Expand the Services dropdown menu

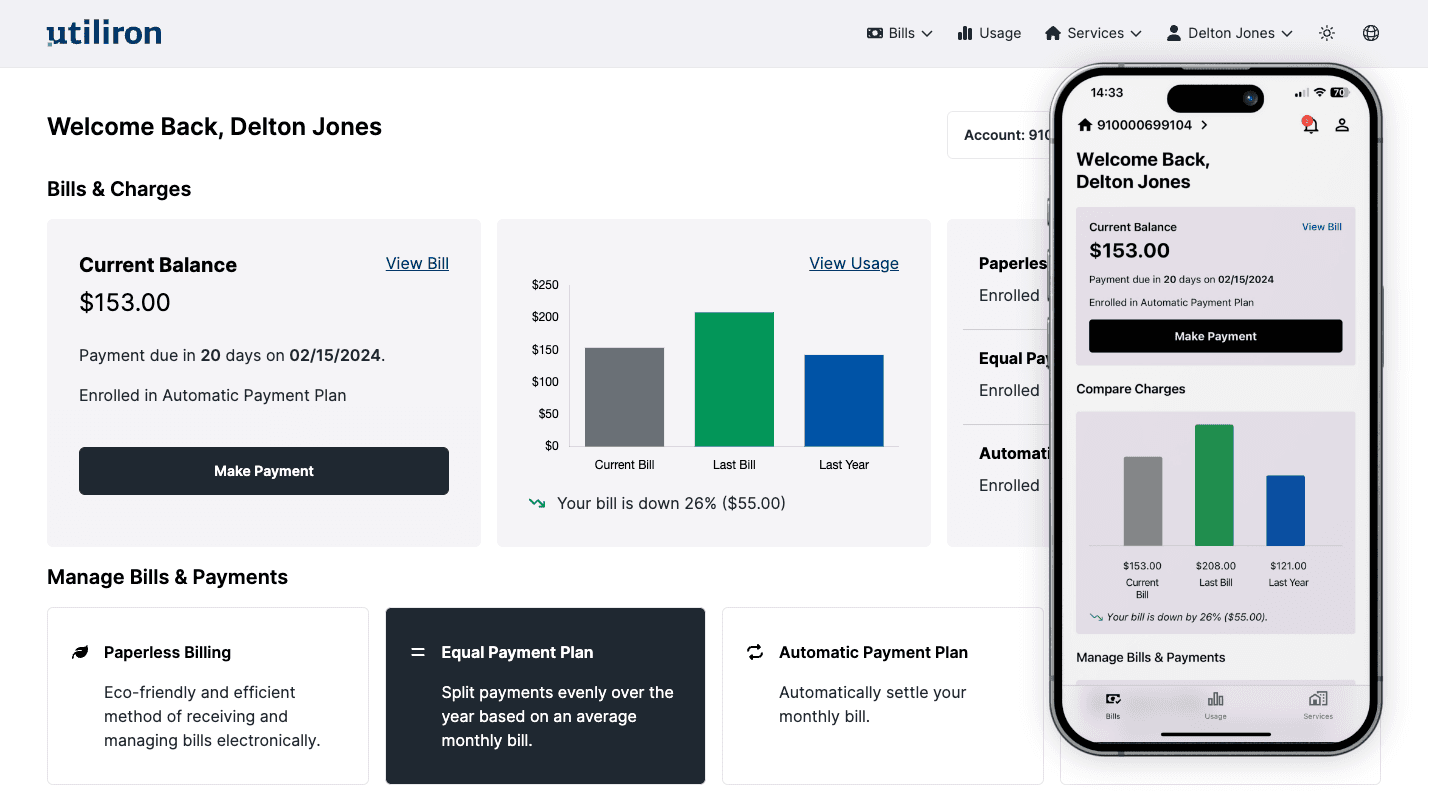[x=1093, y=33]
